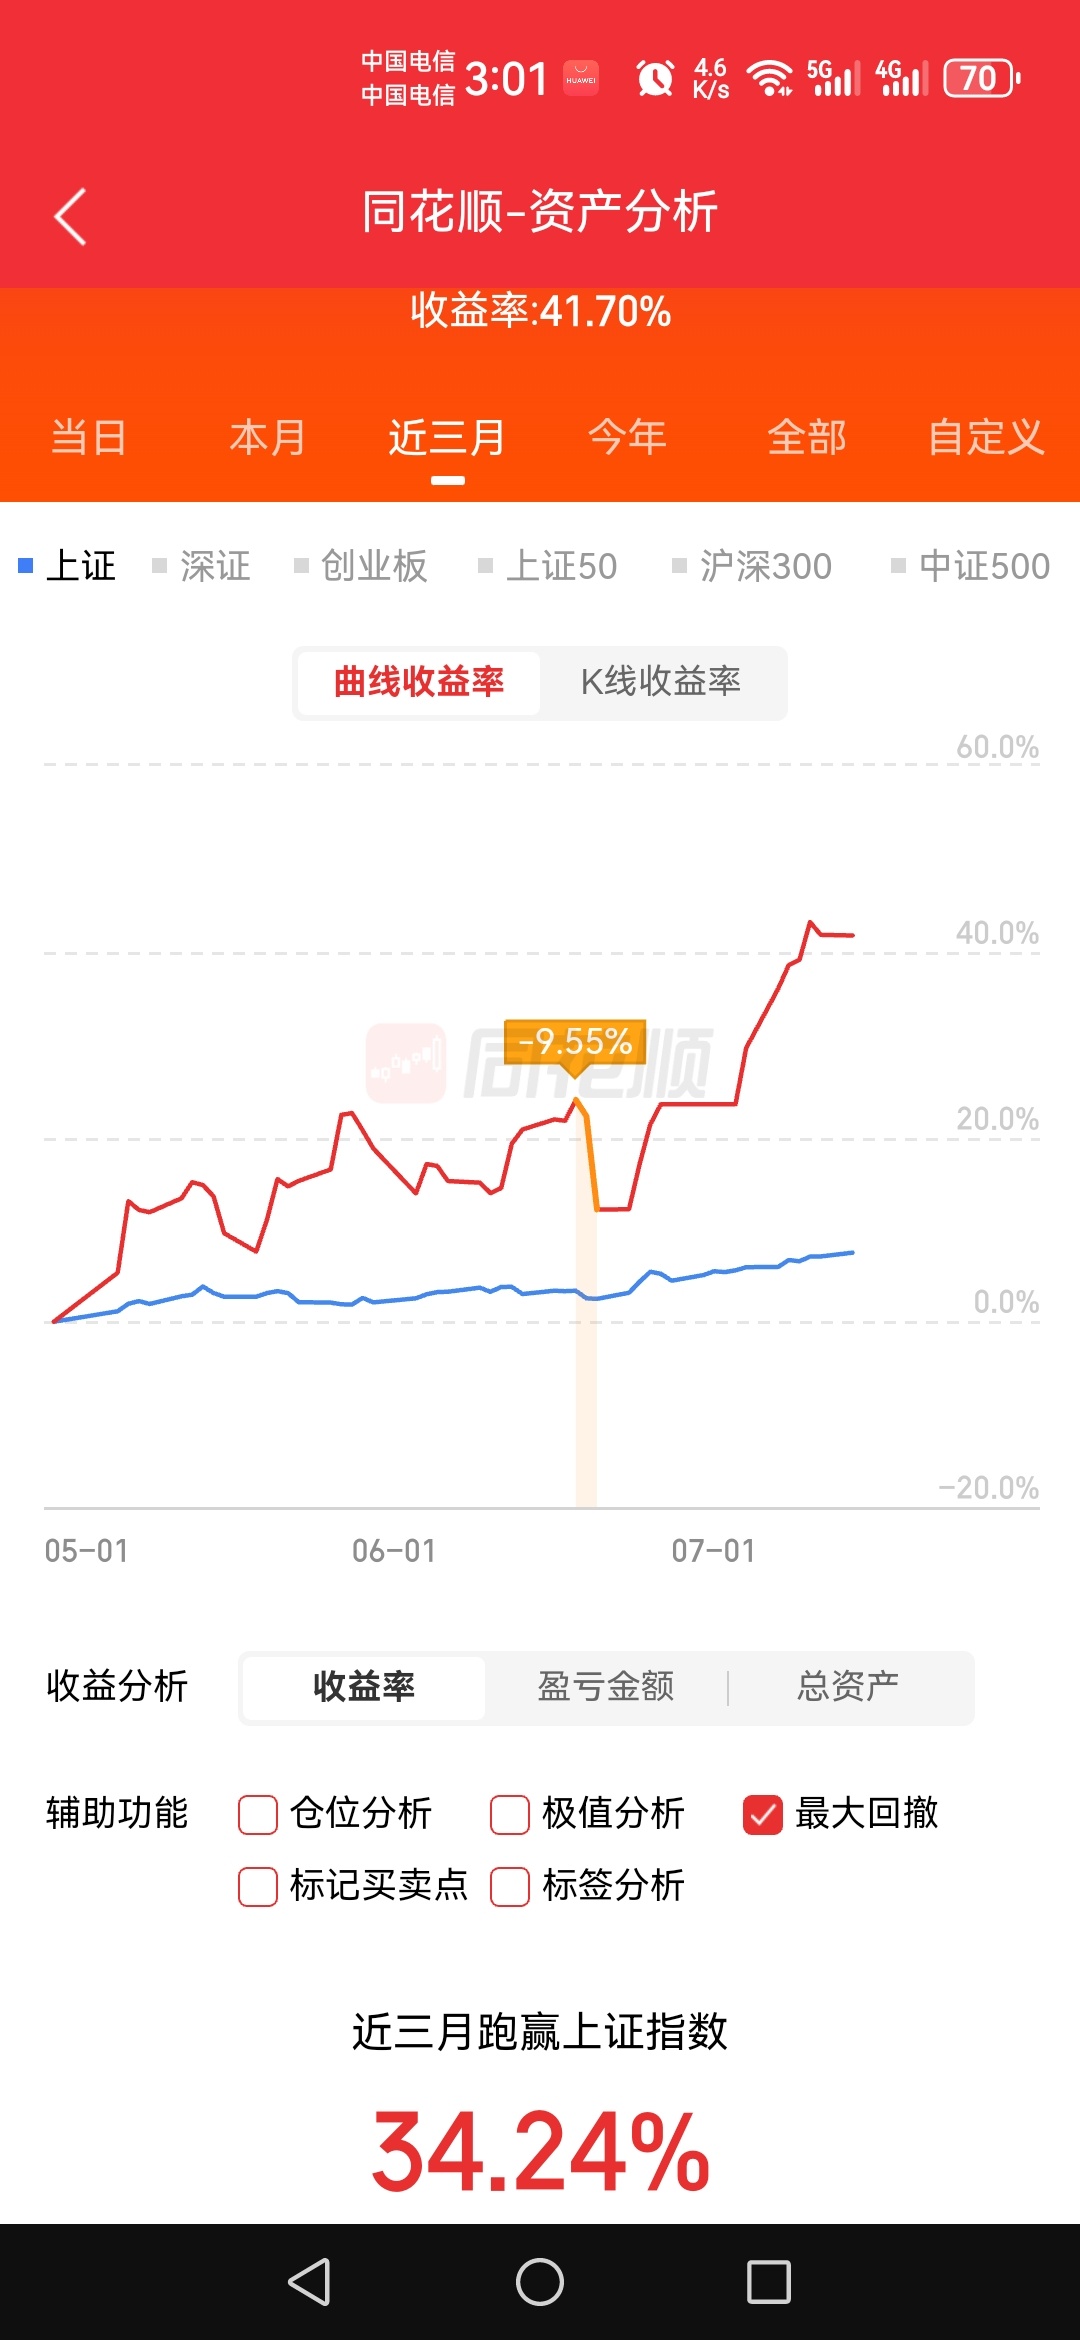1080x2340 pixels.
Task: Show 盈亏金额 analysis
Action: pyautogui.click(x=606, y=1687)
